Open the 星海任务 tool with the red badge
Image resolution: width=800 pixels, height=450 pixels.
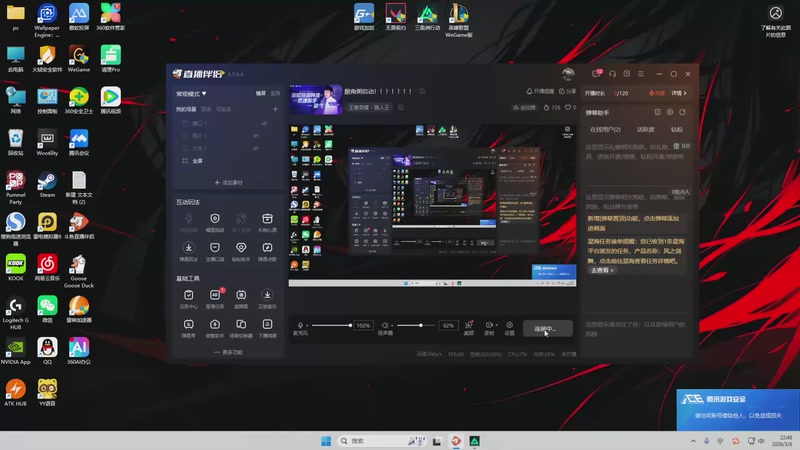215,299
